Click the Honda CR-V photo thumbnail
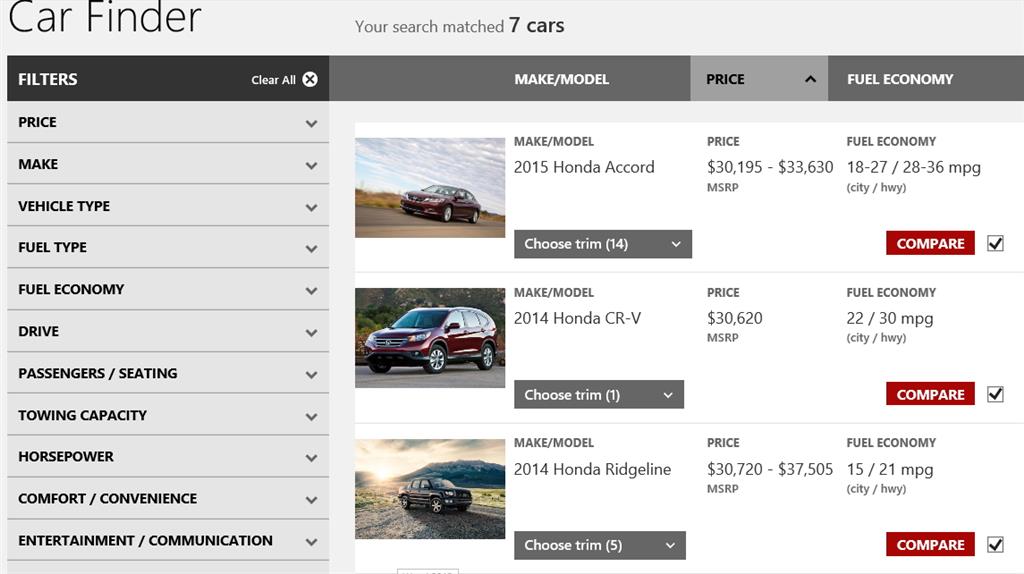1024x574 pixels. pyautogui.click(x=430, y=338)
